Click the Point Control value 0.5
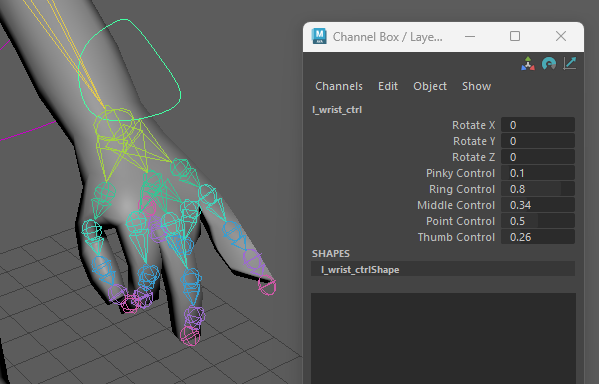This screenshot has width=599, height=384. (538, 222)
